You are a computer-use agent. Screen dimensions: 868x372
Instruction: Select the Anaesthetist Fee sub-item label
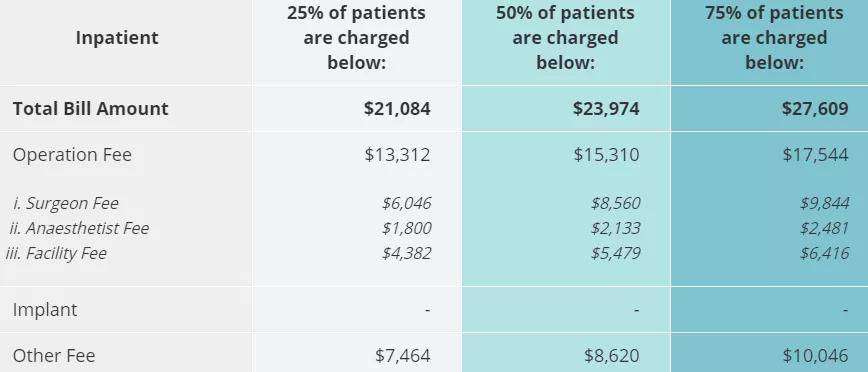tap(79, 228)
